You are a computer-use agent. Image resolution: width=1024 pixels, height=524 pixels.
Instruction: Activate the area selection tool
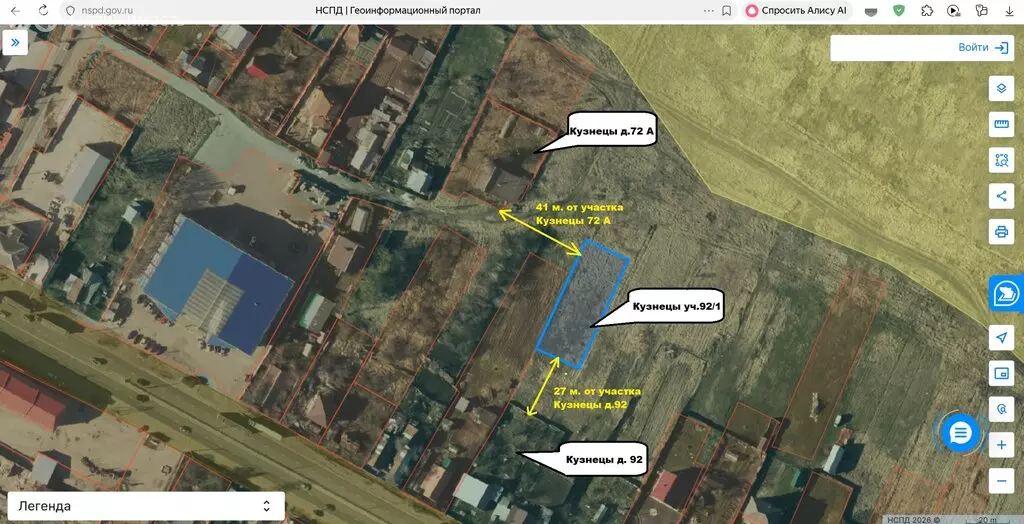[x=1000, y=159]
